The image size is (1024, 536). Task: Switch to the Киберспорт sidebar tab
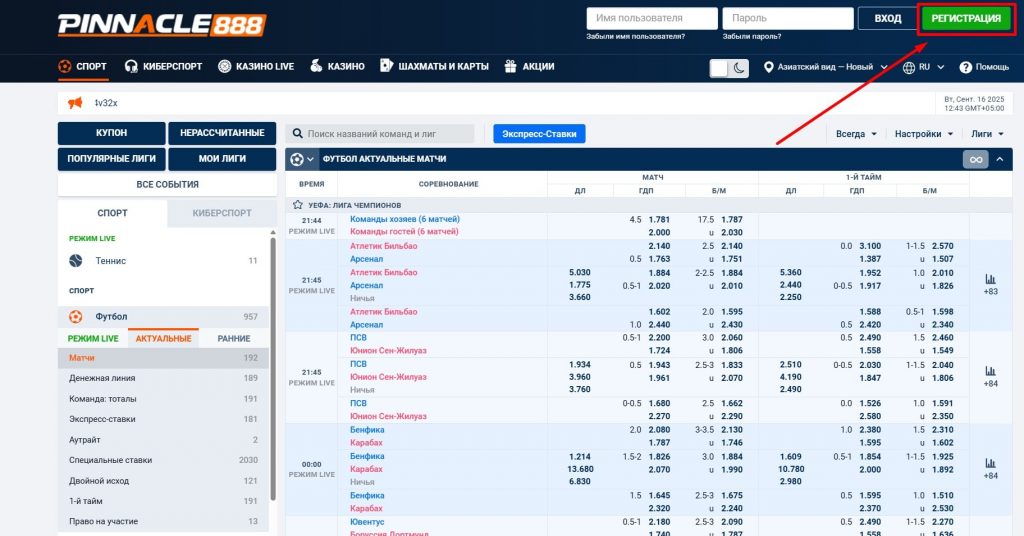pos(221,213)
